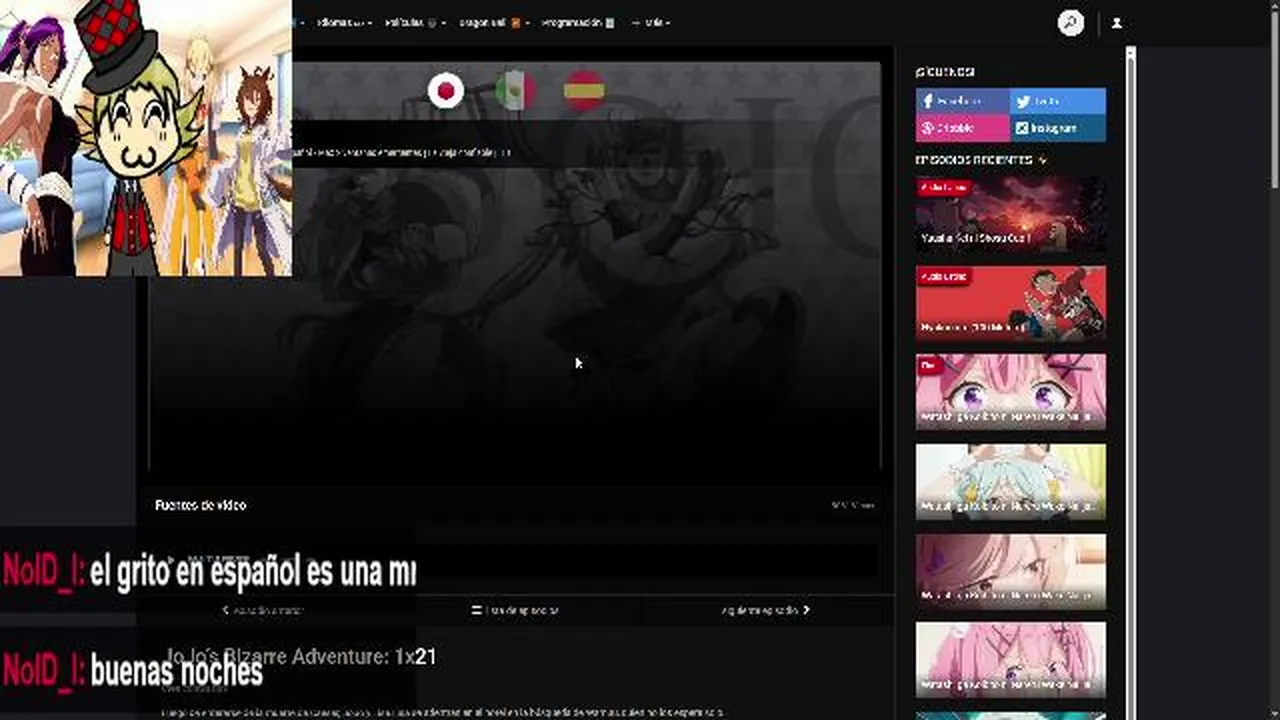Open the user account icon
The height and width of the screenshot is (720, 1280).
click(x=1117, y=23)
